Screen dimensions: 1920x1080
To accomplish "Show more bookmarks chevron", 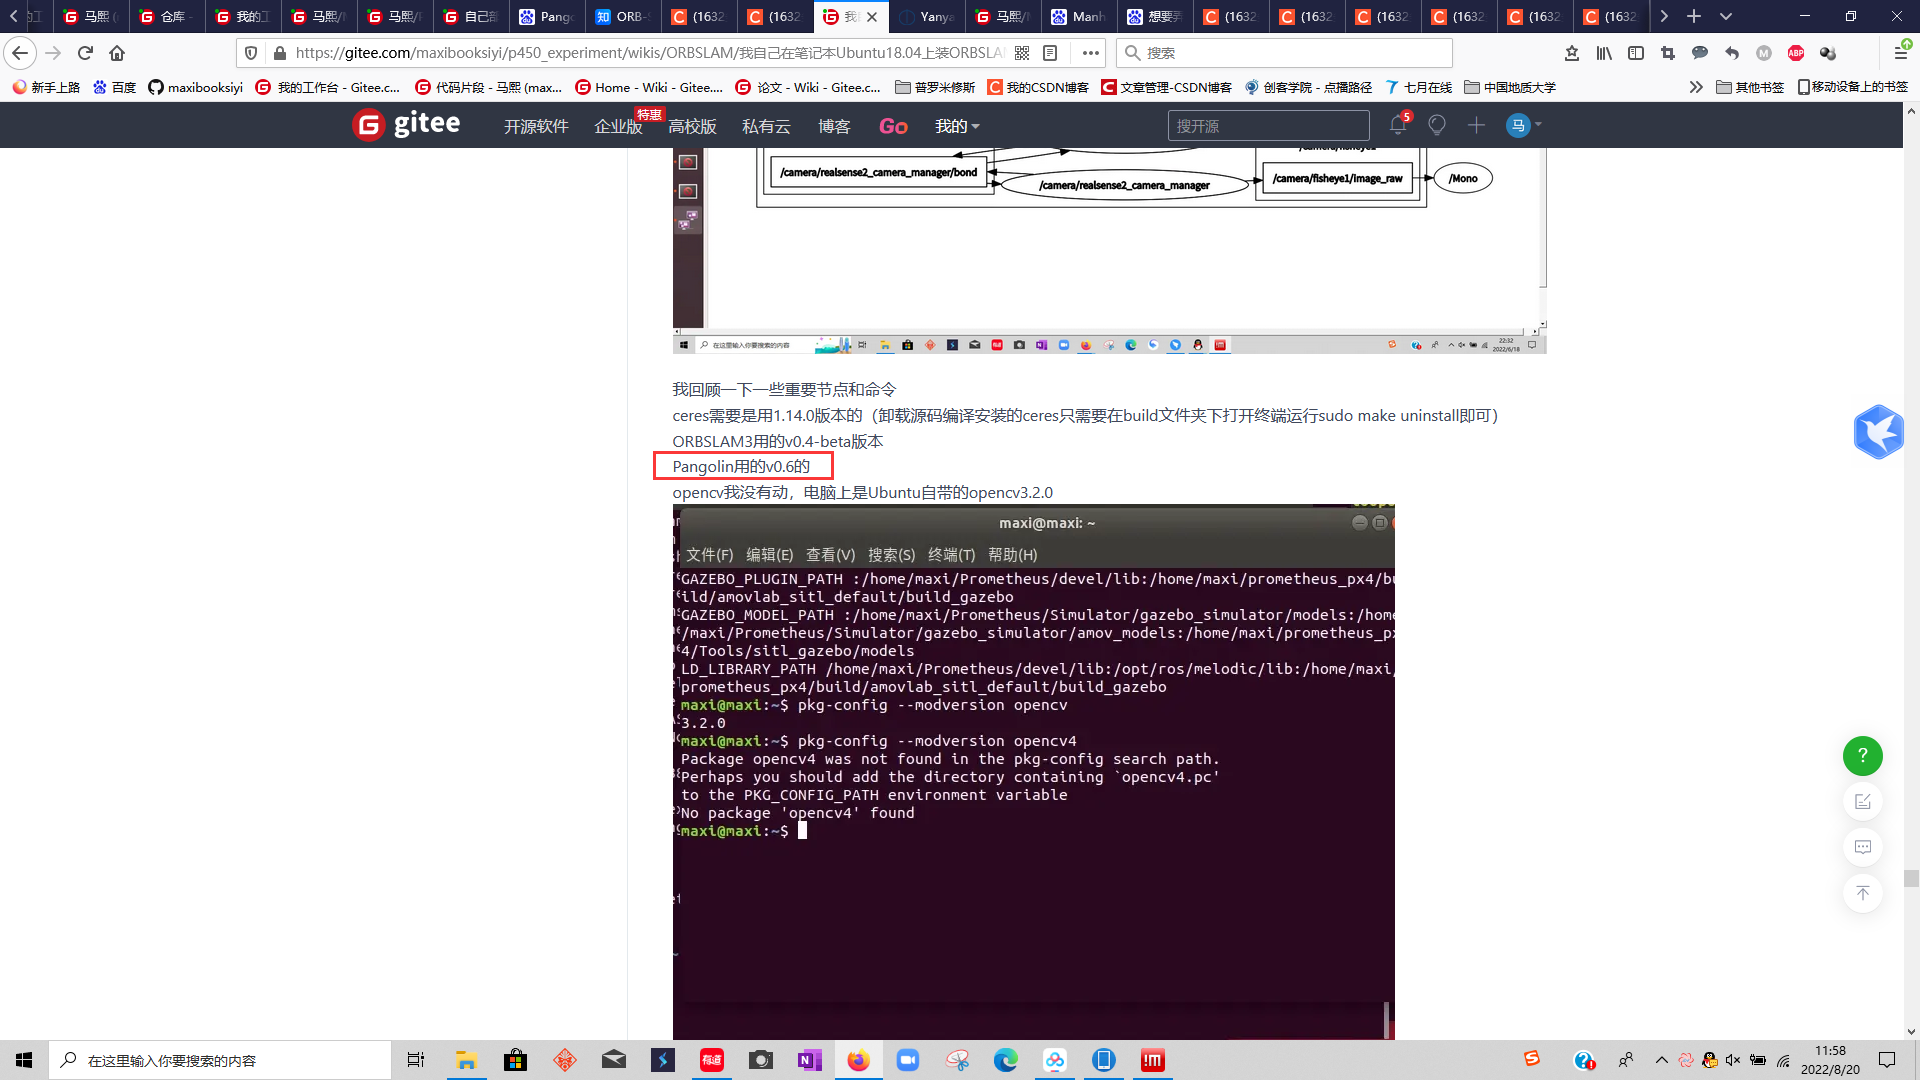I will (1696, 87).
